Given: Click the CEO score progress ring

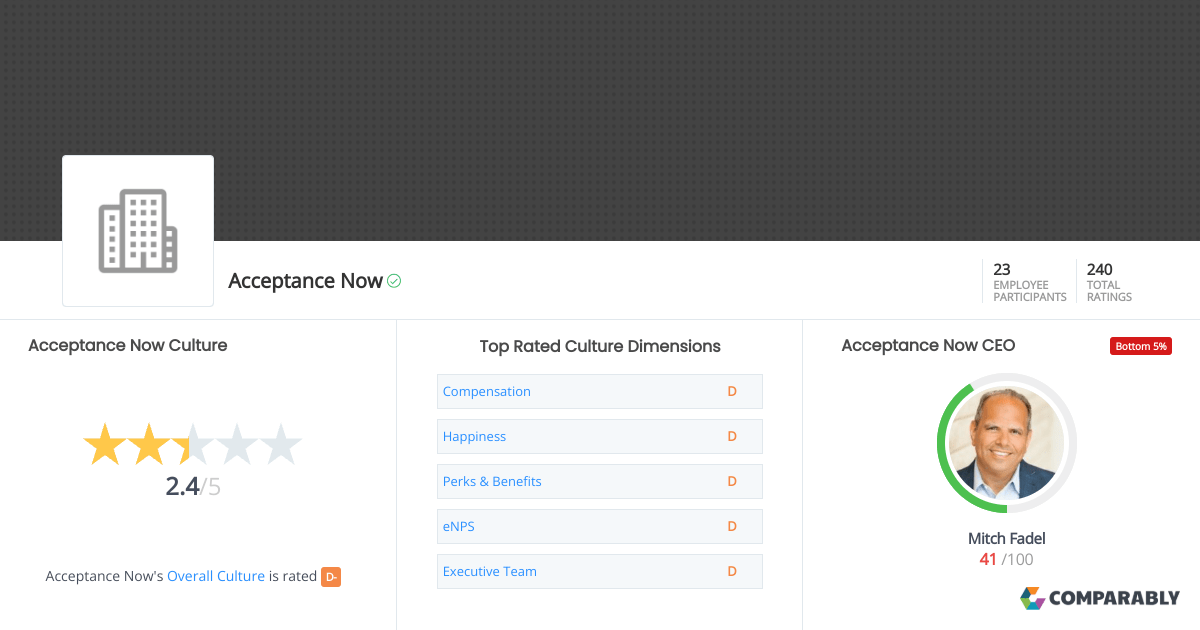Looking at the screenshot, I should click(1007, 443).
